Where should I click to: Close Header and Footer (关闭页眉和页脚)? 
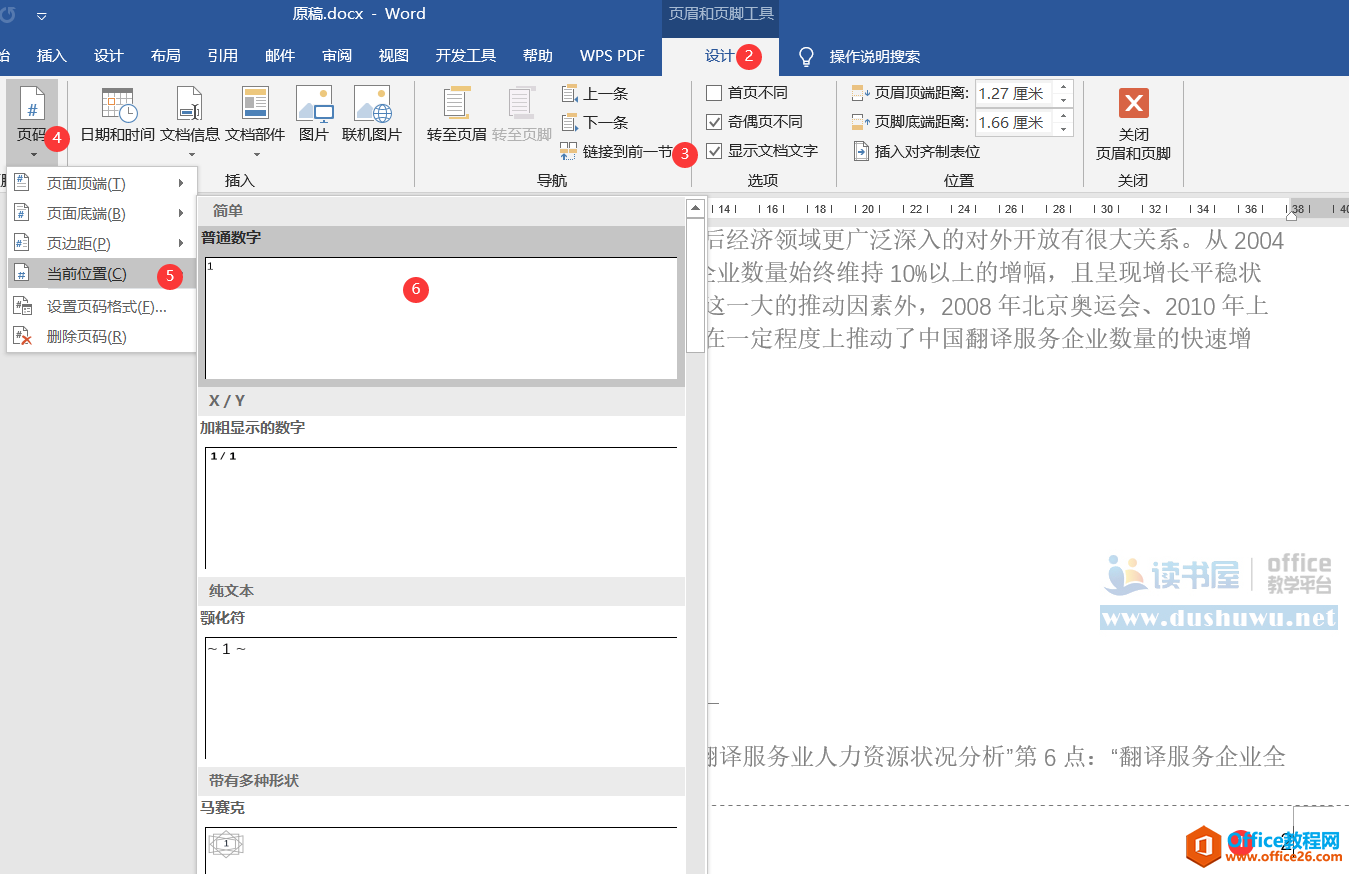pos(1133,123)
